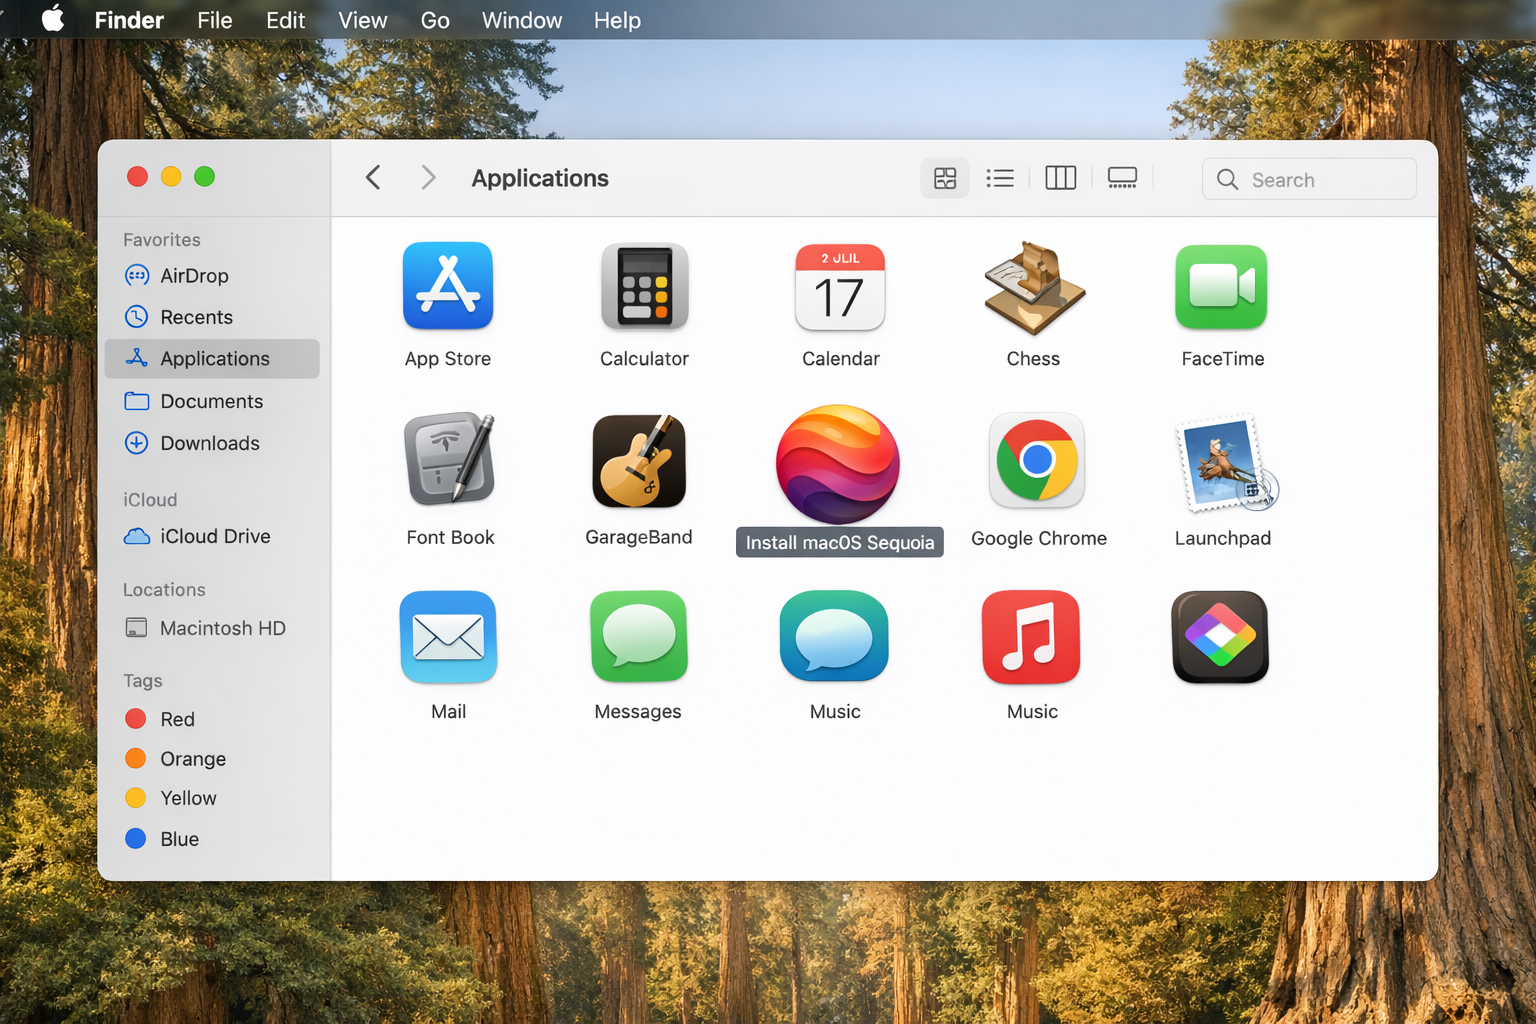Click the 'Font Book' file name
1536x1024 pixels.
[450, 538]
